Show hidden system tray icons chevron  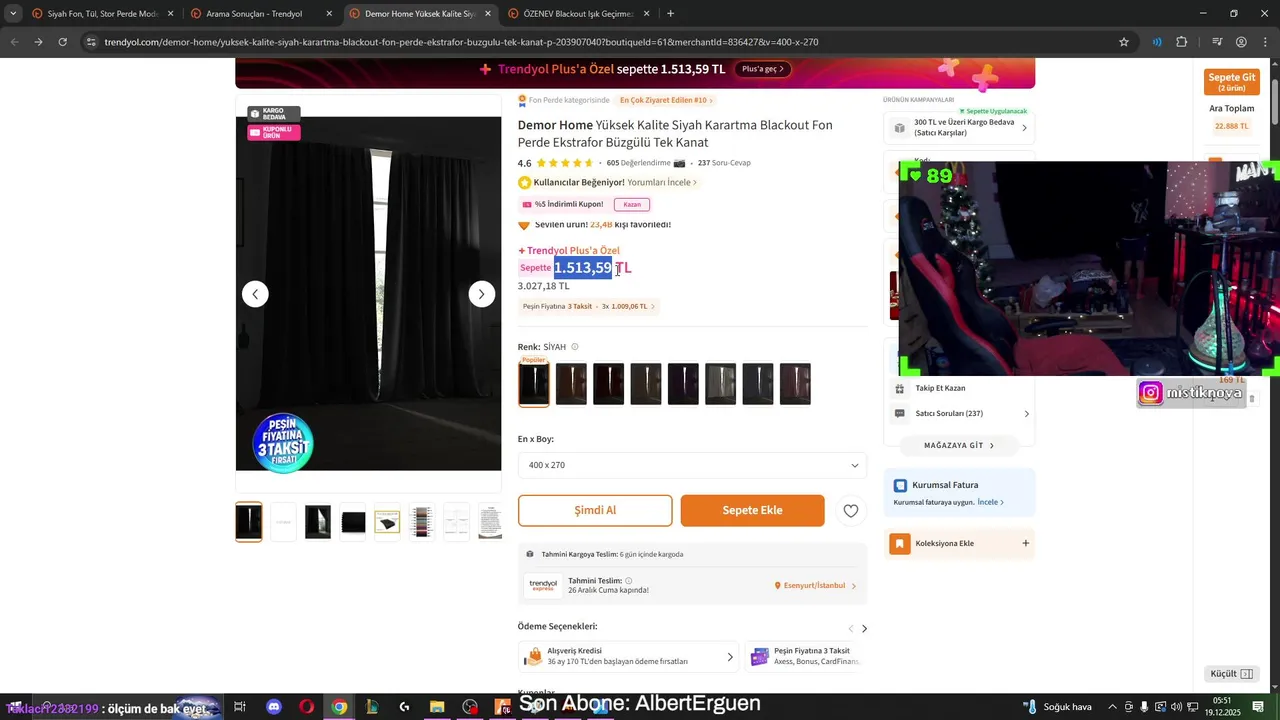[1111, 707]
